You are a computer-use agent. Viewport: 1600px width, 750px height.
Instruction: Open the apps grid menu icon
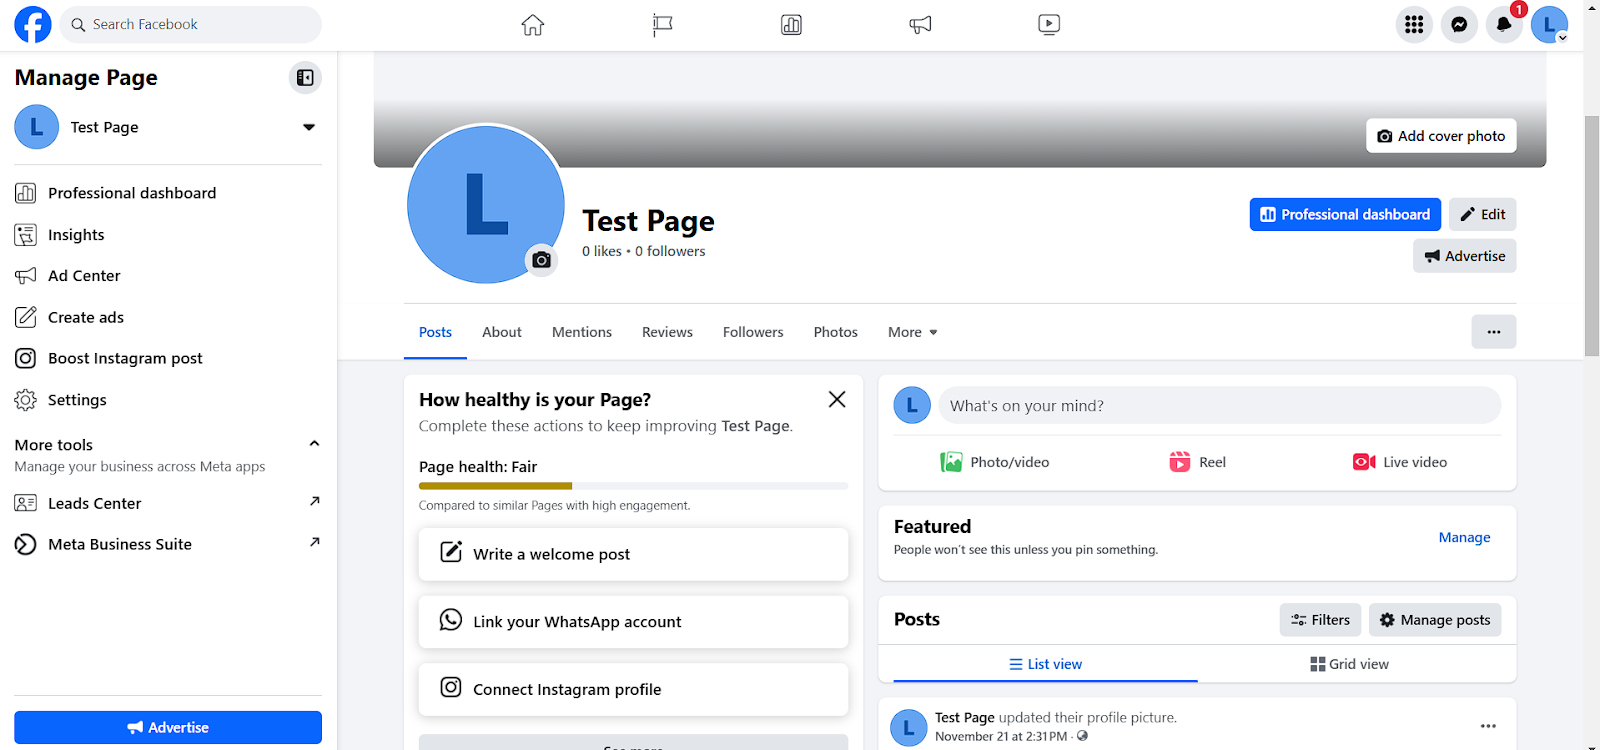(x=1414, y=25)
